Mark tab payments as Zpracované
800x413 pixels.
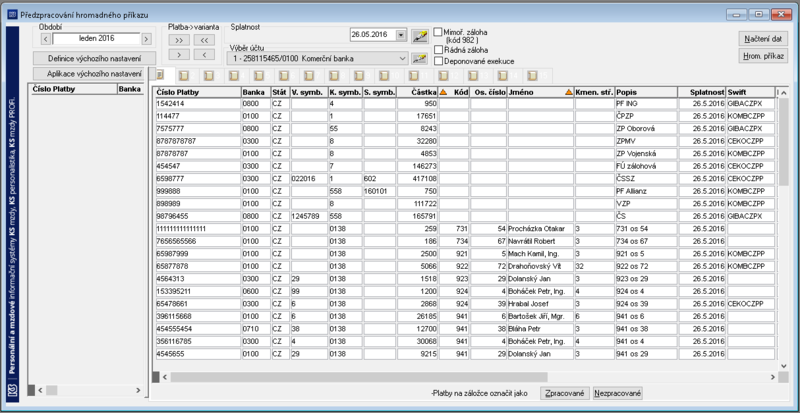(565, 393)
